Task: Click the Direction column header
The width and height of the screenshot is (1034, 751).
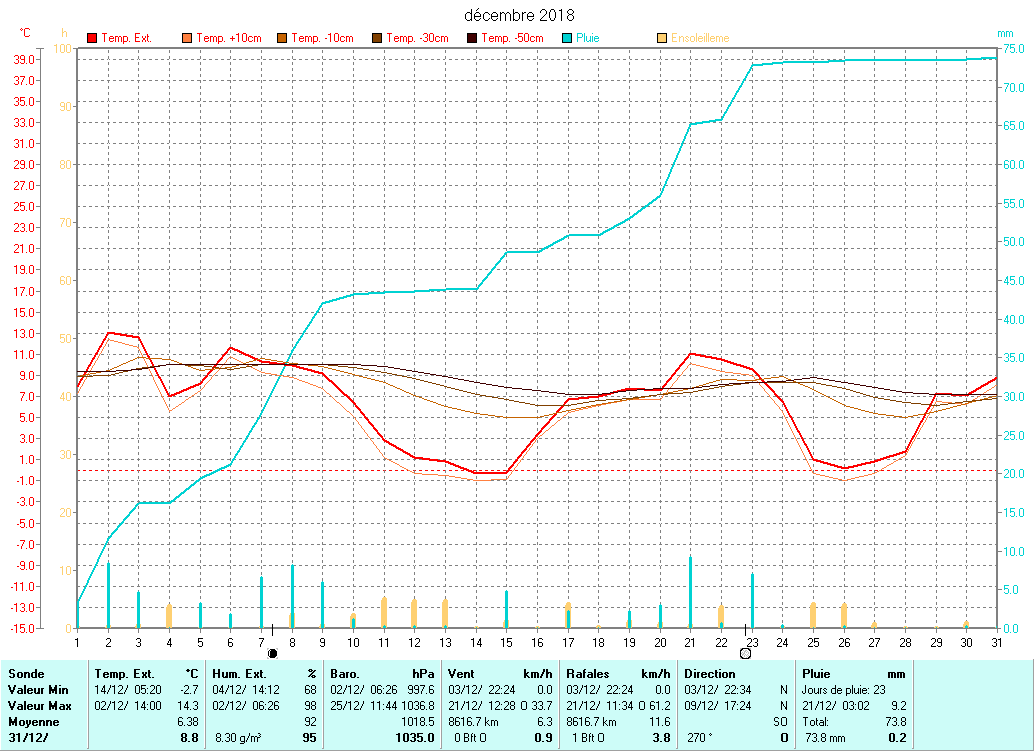Action: (710, 674)
